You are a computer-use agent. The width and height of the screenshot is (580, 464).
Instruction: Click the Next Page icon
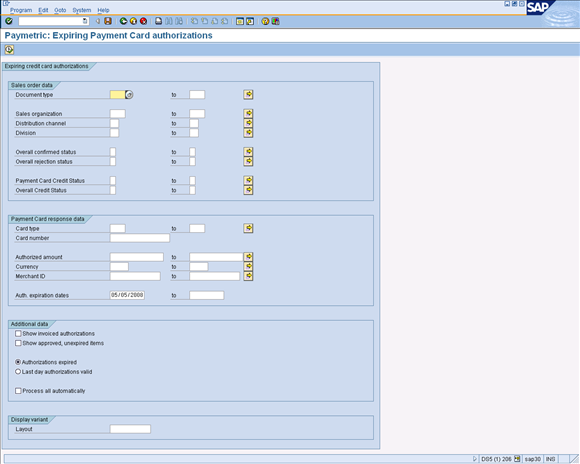coord(214,21)
